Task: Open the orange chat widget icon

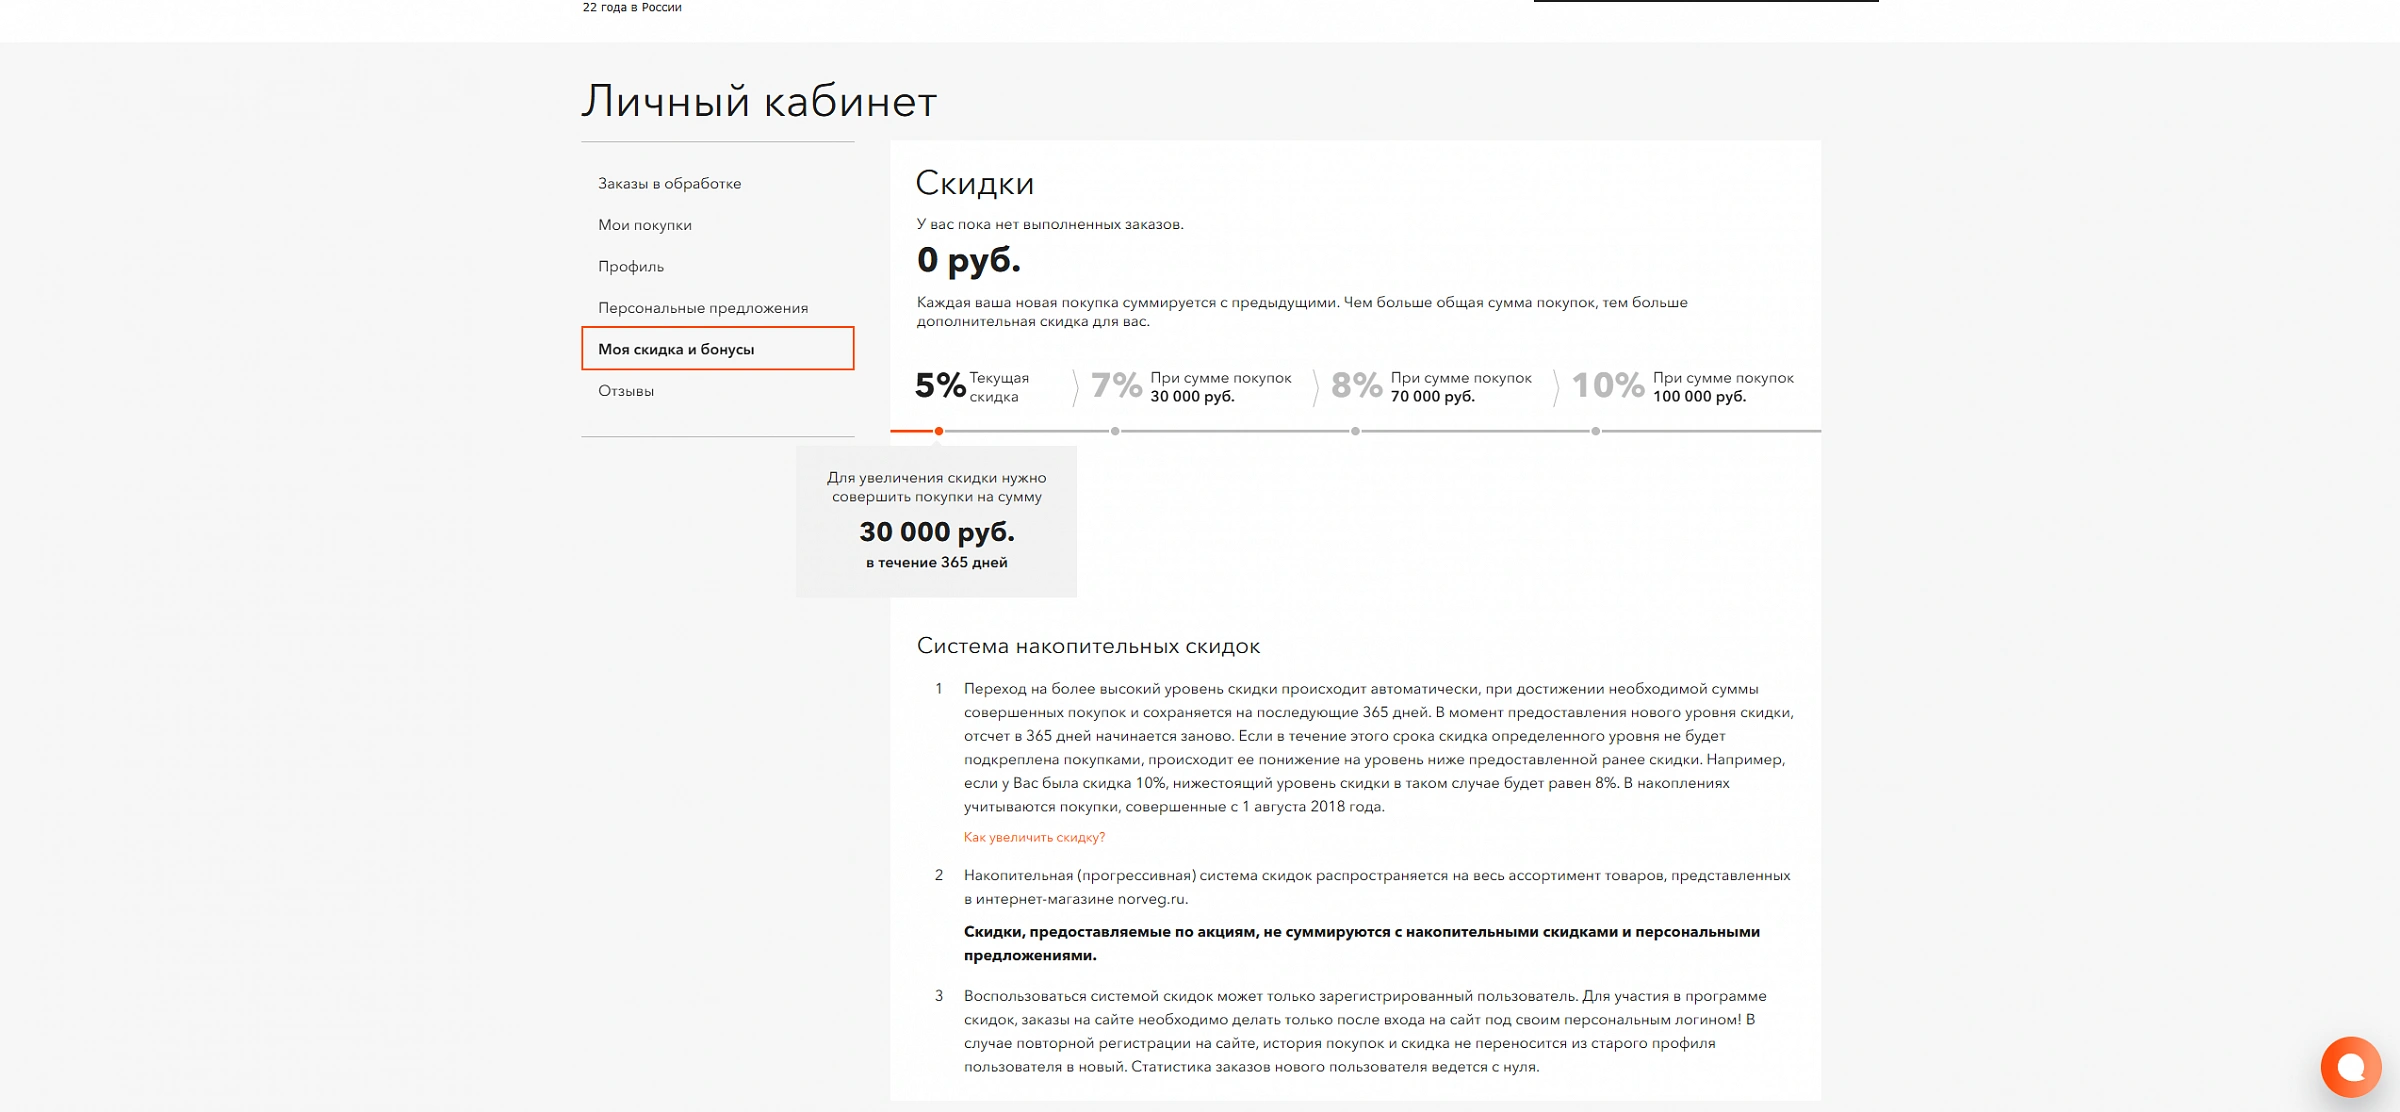Action: (x=2351, y=1067)
